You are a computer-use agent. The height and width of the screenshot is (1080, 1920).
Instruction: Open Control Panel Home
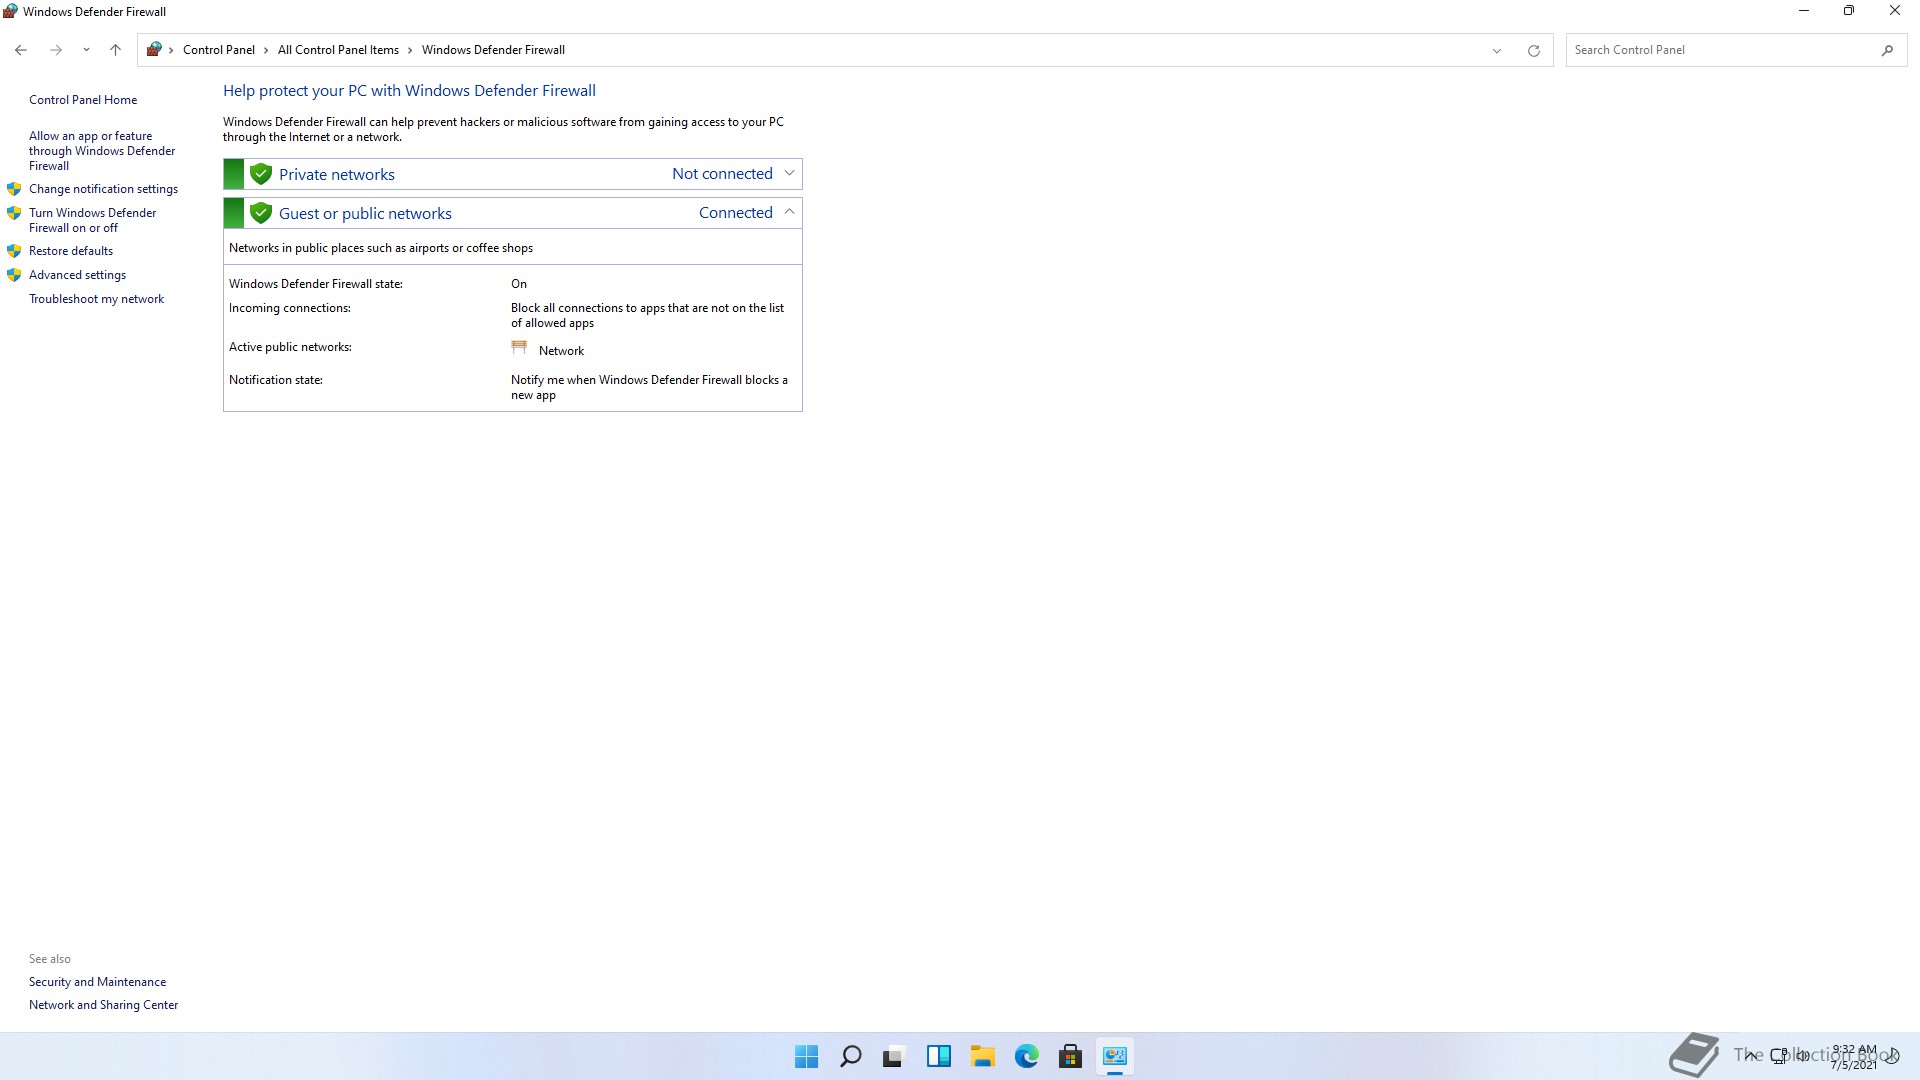[83, 100]
